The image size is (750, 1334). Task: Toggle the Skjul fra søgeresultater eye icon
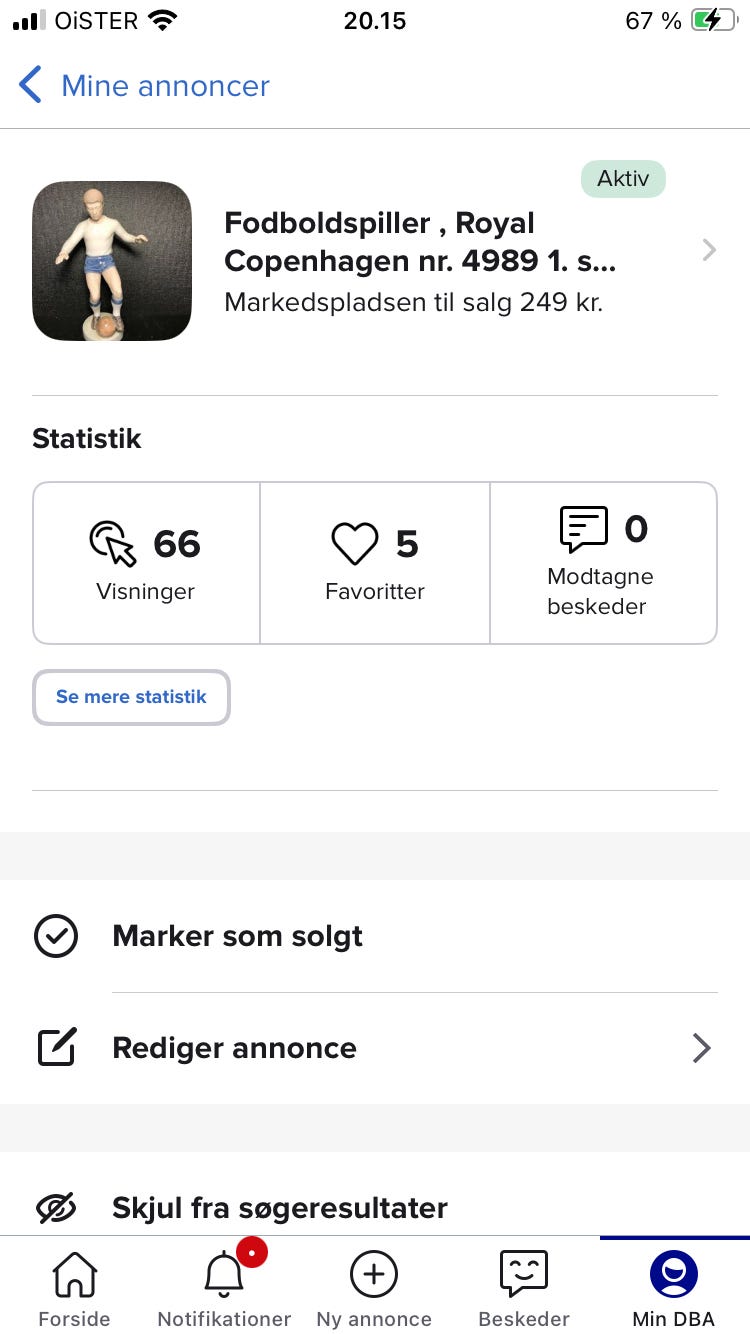point(56,1208)
